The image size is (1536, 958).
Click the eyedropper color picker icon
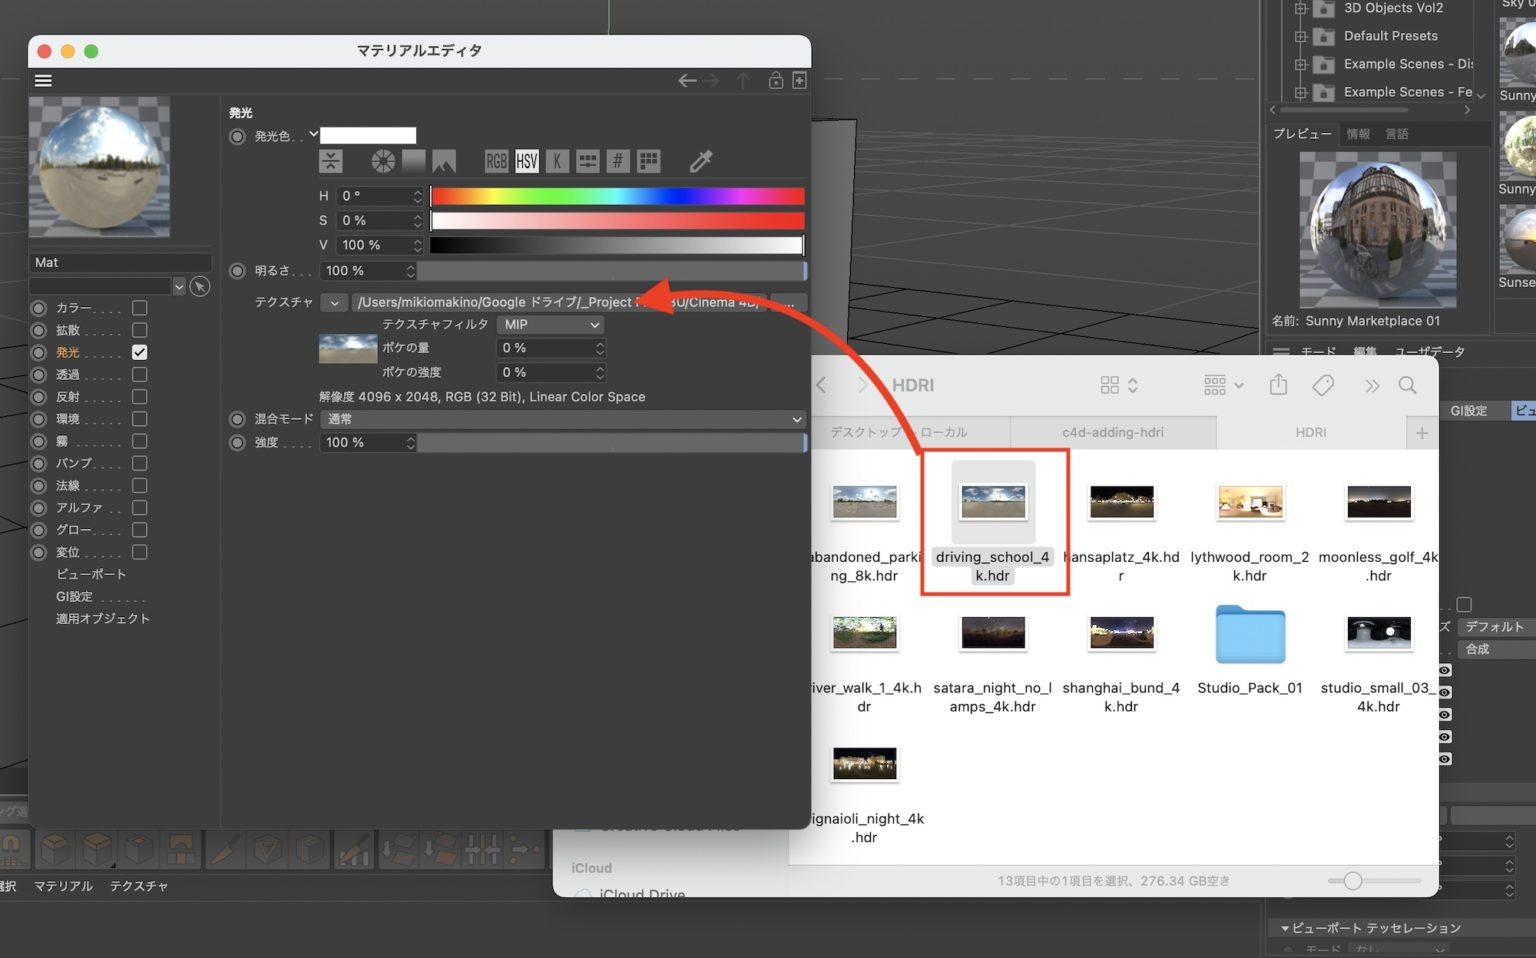tap(701, 161)
